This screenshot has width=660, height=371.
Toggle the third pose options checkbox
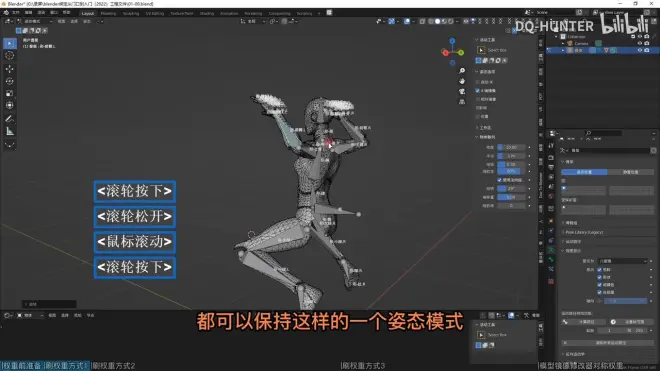click(477, 99)
